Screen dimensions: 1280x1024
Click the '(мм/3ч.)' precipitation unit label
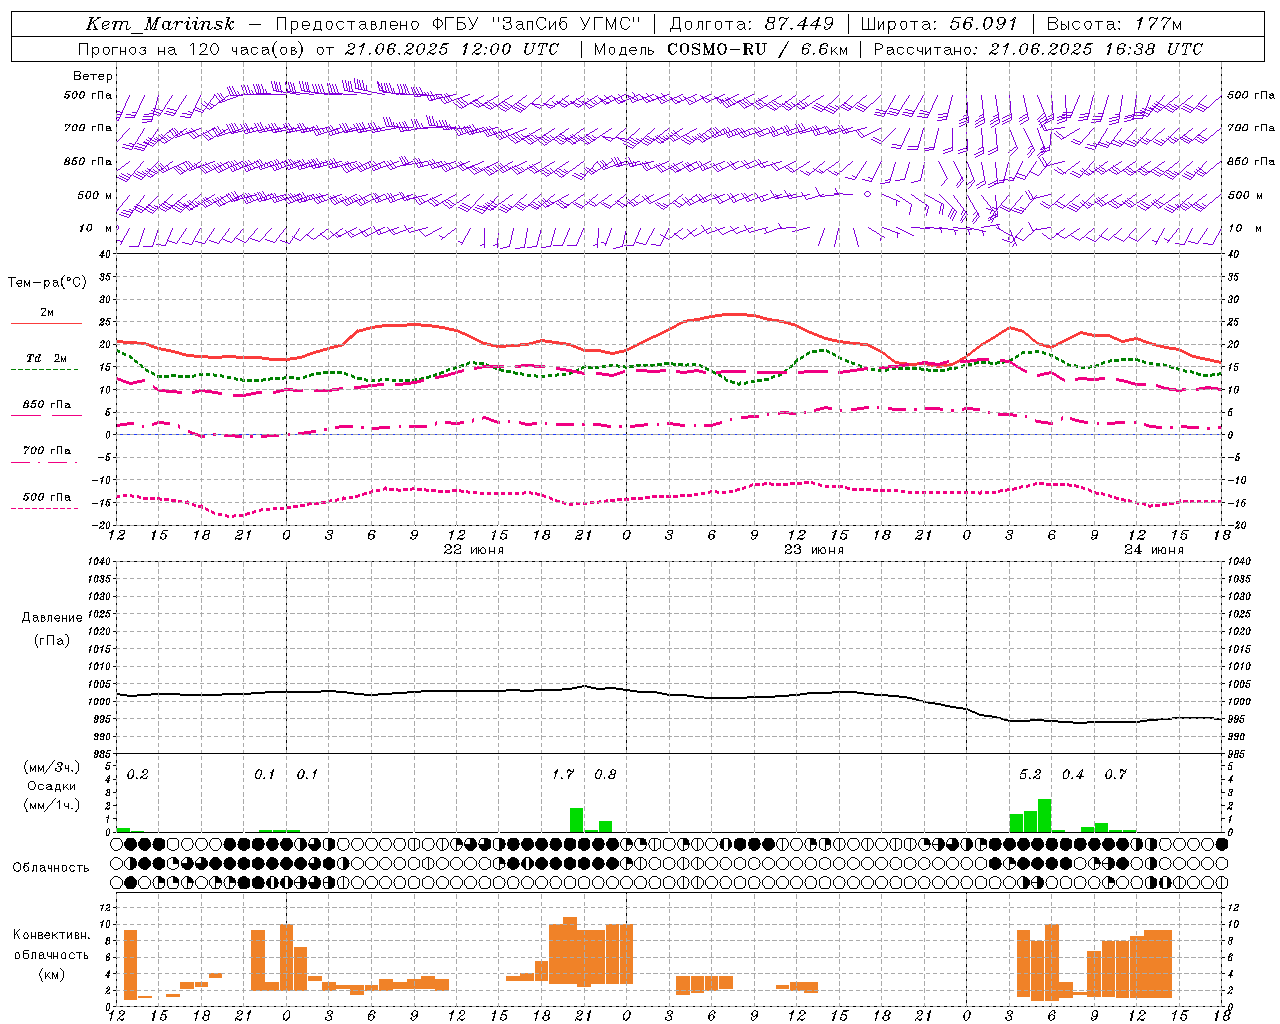click(x=52, y=768)
